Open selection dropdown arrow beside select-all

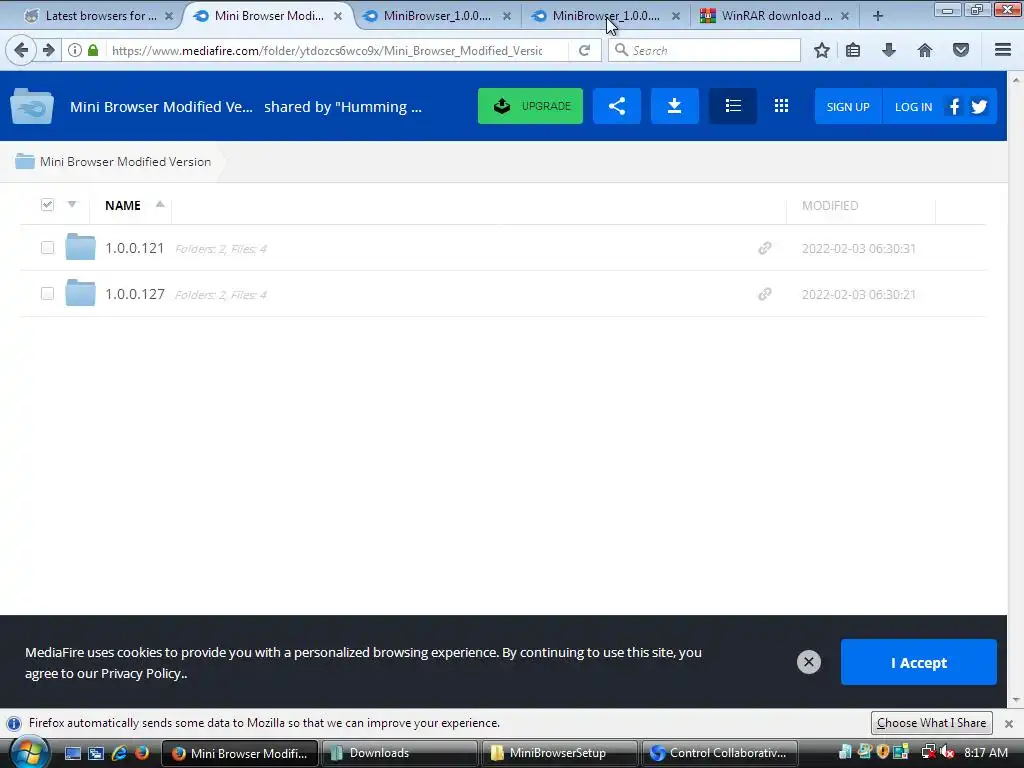[x=72, y=204]
